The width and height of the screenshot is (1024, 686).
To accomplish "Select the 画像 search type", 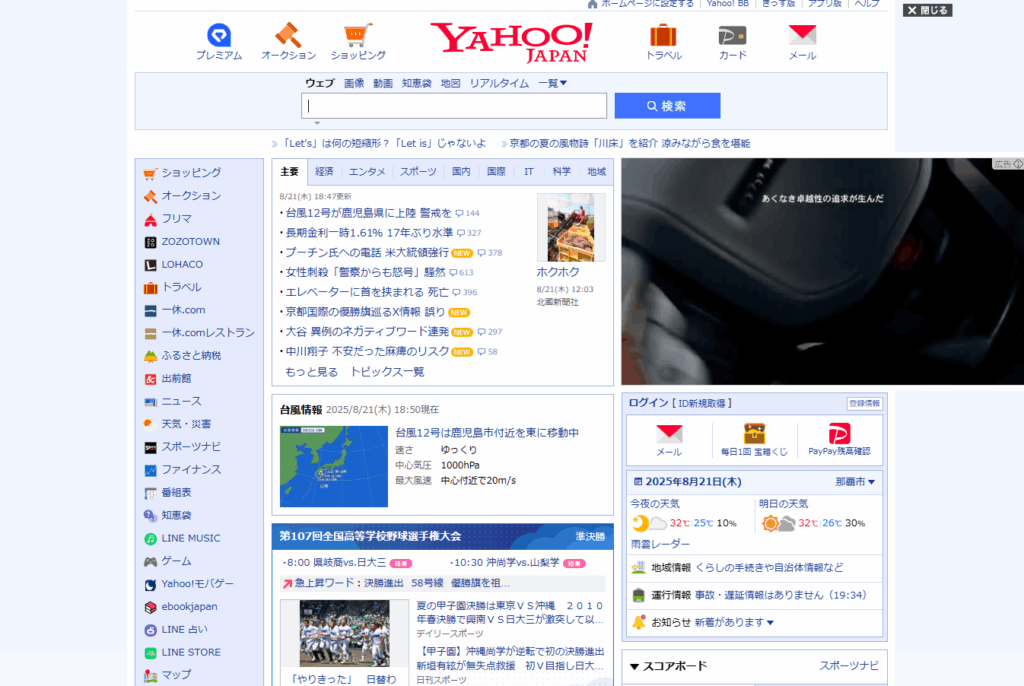I will pyautogui.click(x=354, y=83).
